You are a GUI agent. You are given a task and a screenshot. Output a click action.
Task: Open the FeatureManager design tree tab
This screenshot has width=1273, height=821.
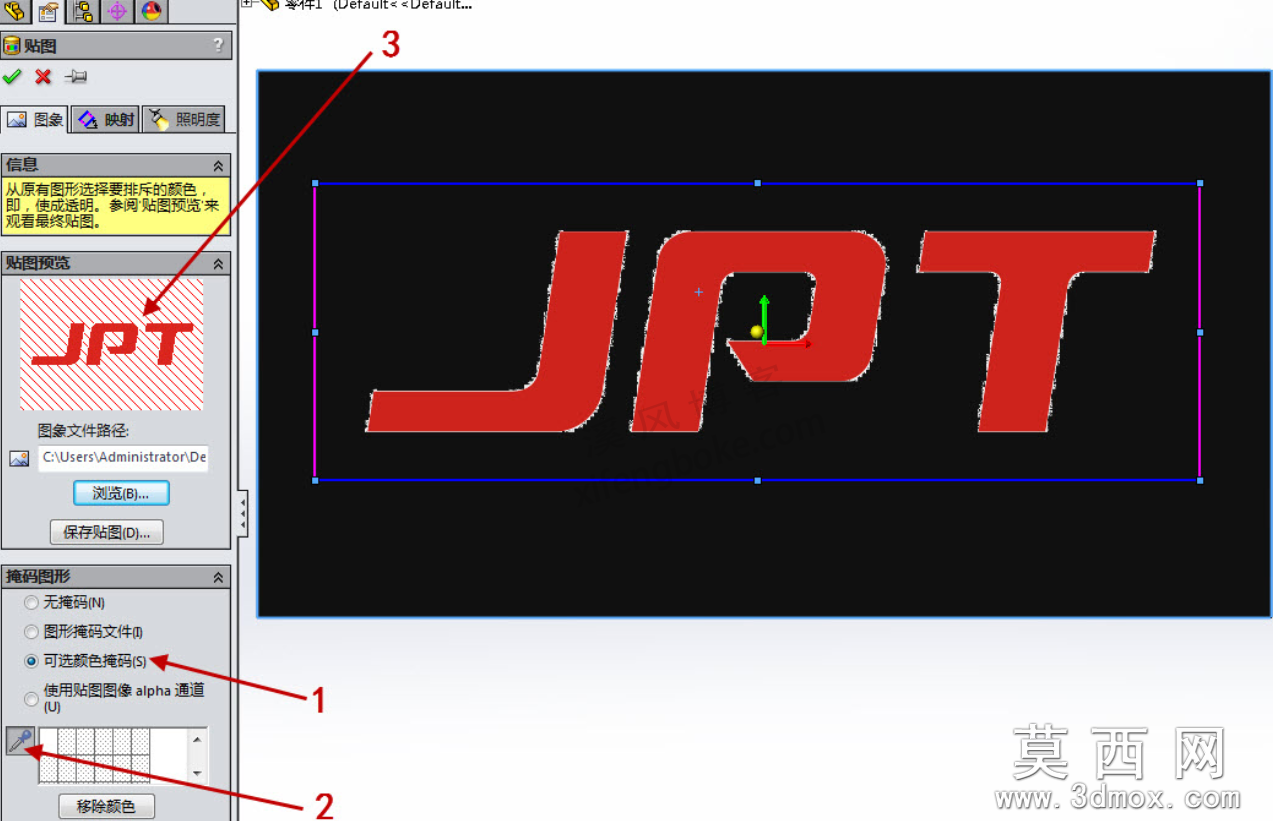[13, 11]
